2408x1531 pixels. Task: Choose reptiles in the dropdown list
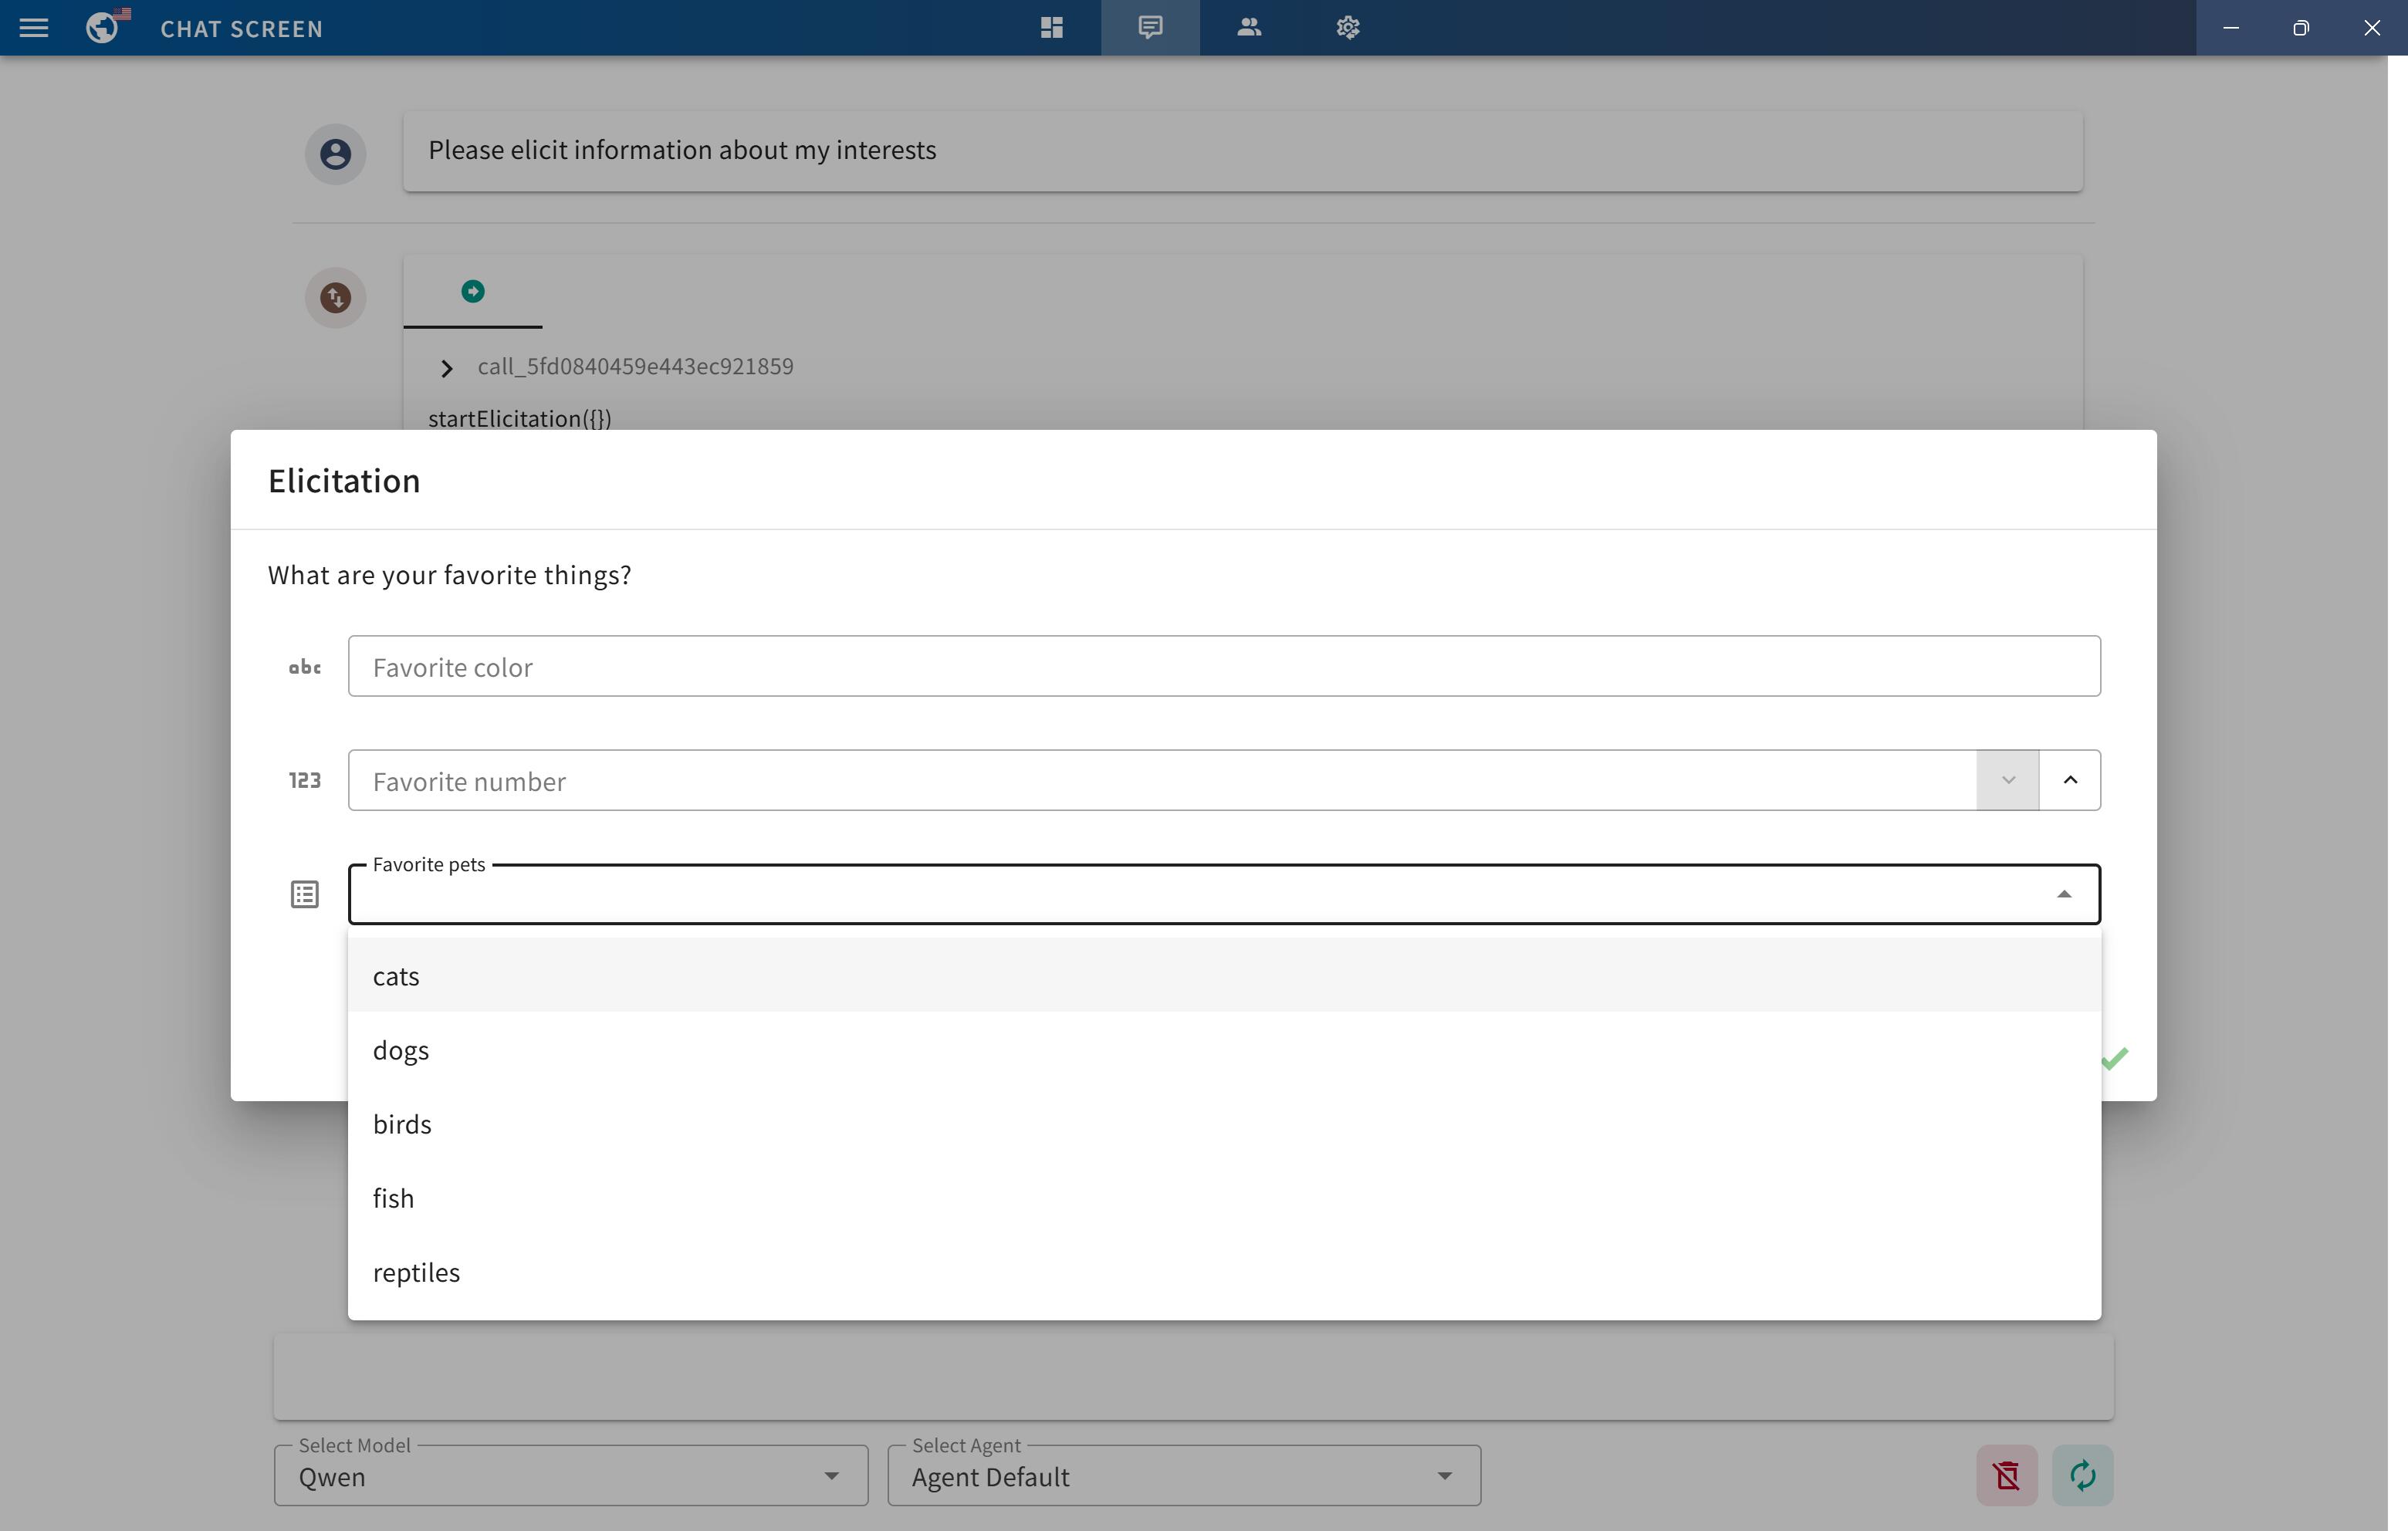pyautogui.click(x=416, y=1272)
